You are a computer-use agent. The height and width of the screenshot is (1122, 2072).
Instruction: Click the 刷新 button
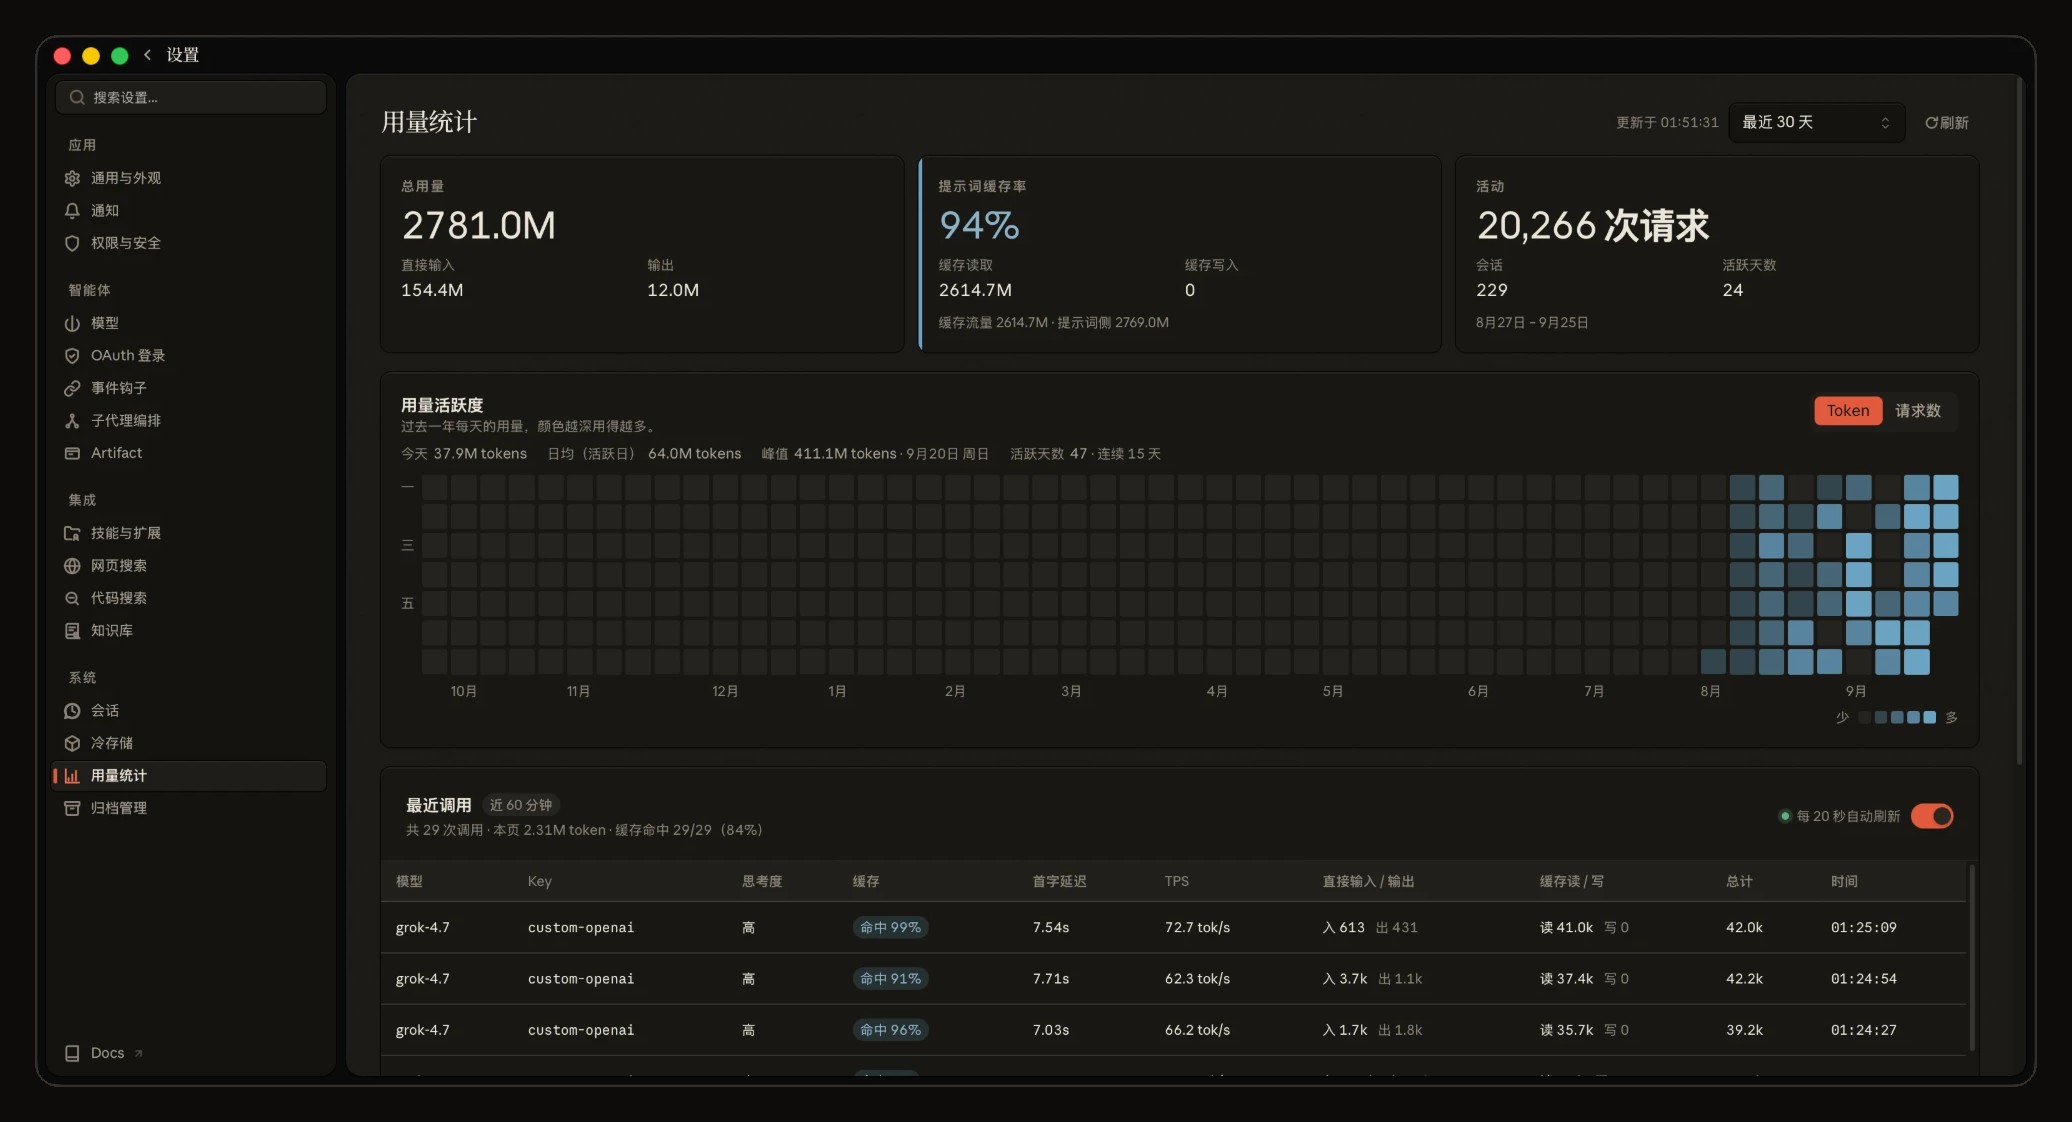pyautogui.click(x=1946, y=122)
